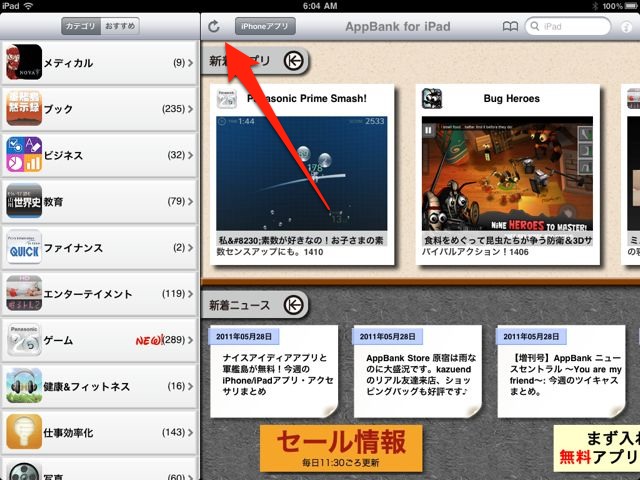Click the メディカル category label

click(68, 63)
